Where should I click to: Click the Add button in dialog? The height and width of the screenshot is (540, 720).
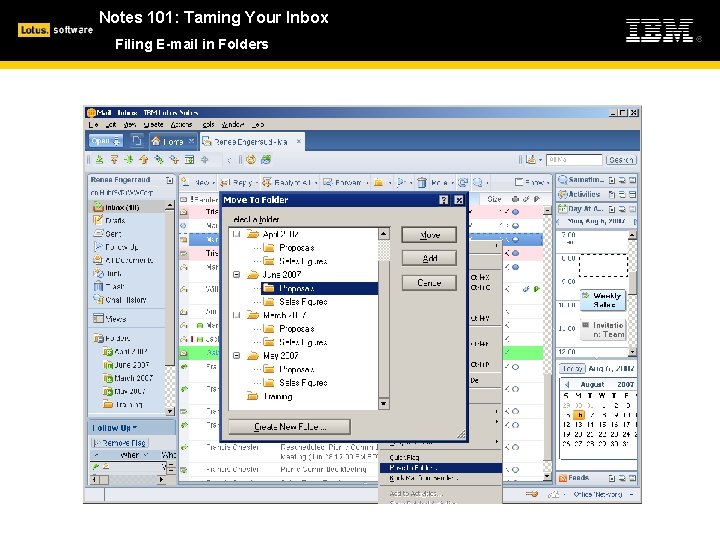[429, 259]
